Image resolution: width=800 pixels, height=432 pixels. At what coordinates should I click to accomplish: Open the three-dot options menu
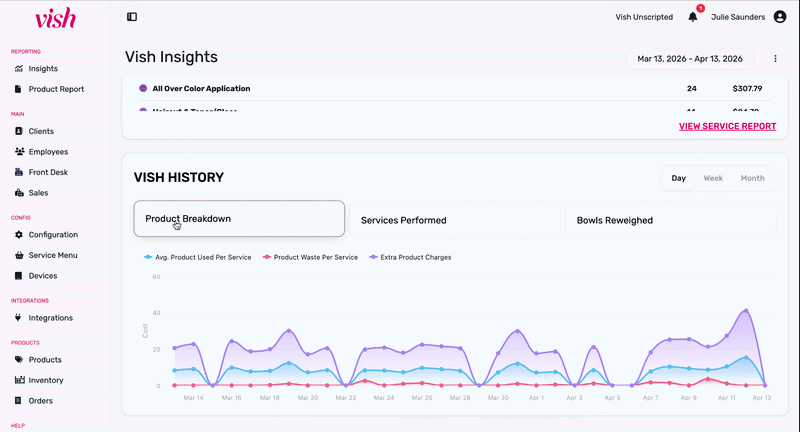775,59
